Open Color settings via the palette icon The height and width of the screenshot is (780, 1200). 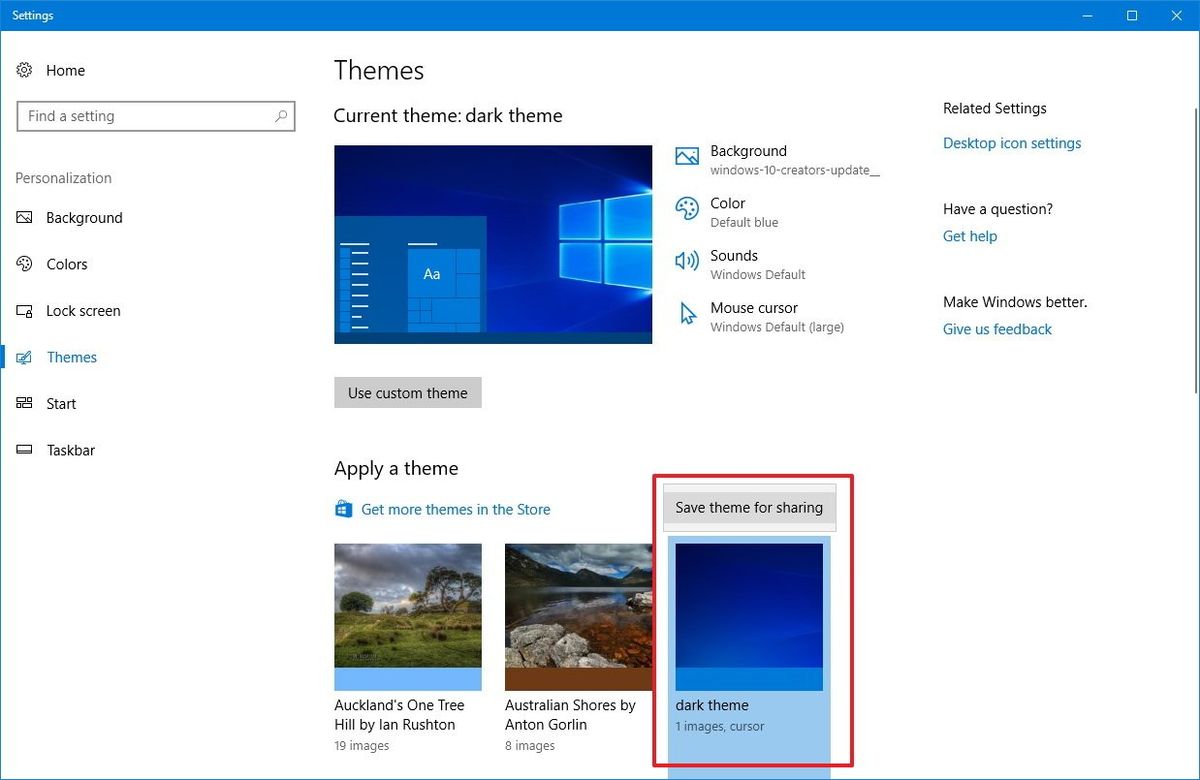[686, 209]
